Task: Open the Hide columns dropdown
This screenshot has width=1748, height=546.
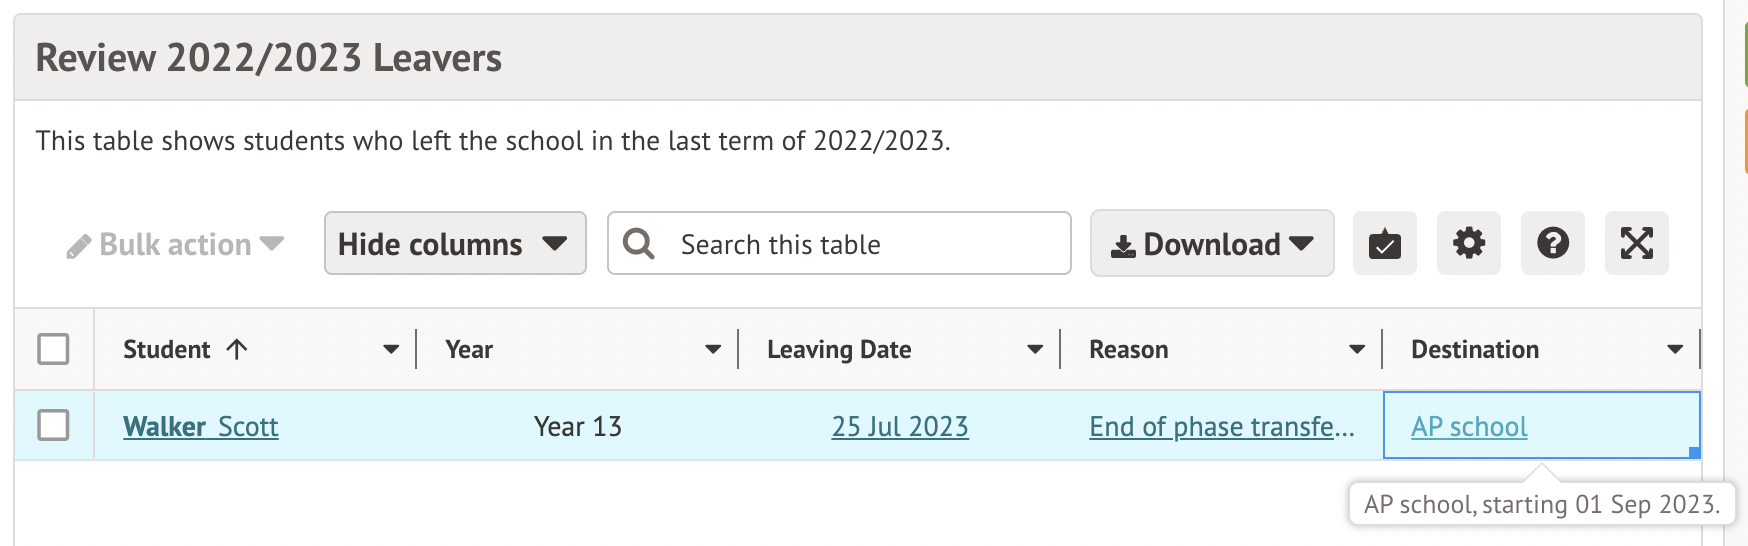Action: point(454,243)
